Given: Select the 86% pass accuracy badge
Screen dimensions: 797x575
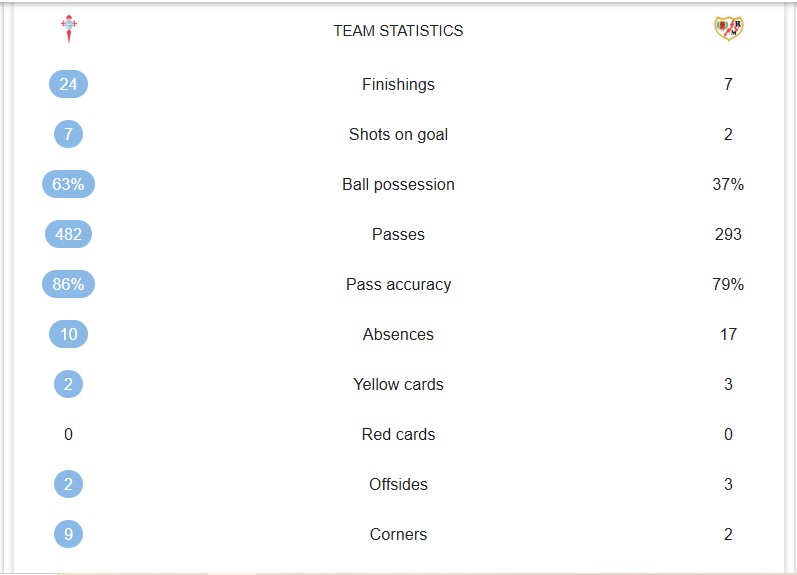Looking at the screenshot, I should (x=68, y=284).
